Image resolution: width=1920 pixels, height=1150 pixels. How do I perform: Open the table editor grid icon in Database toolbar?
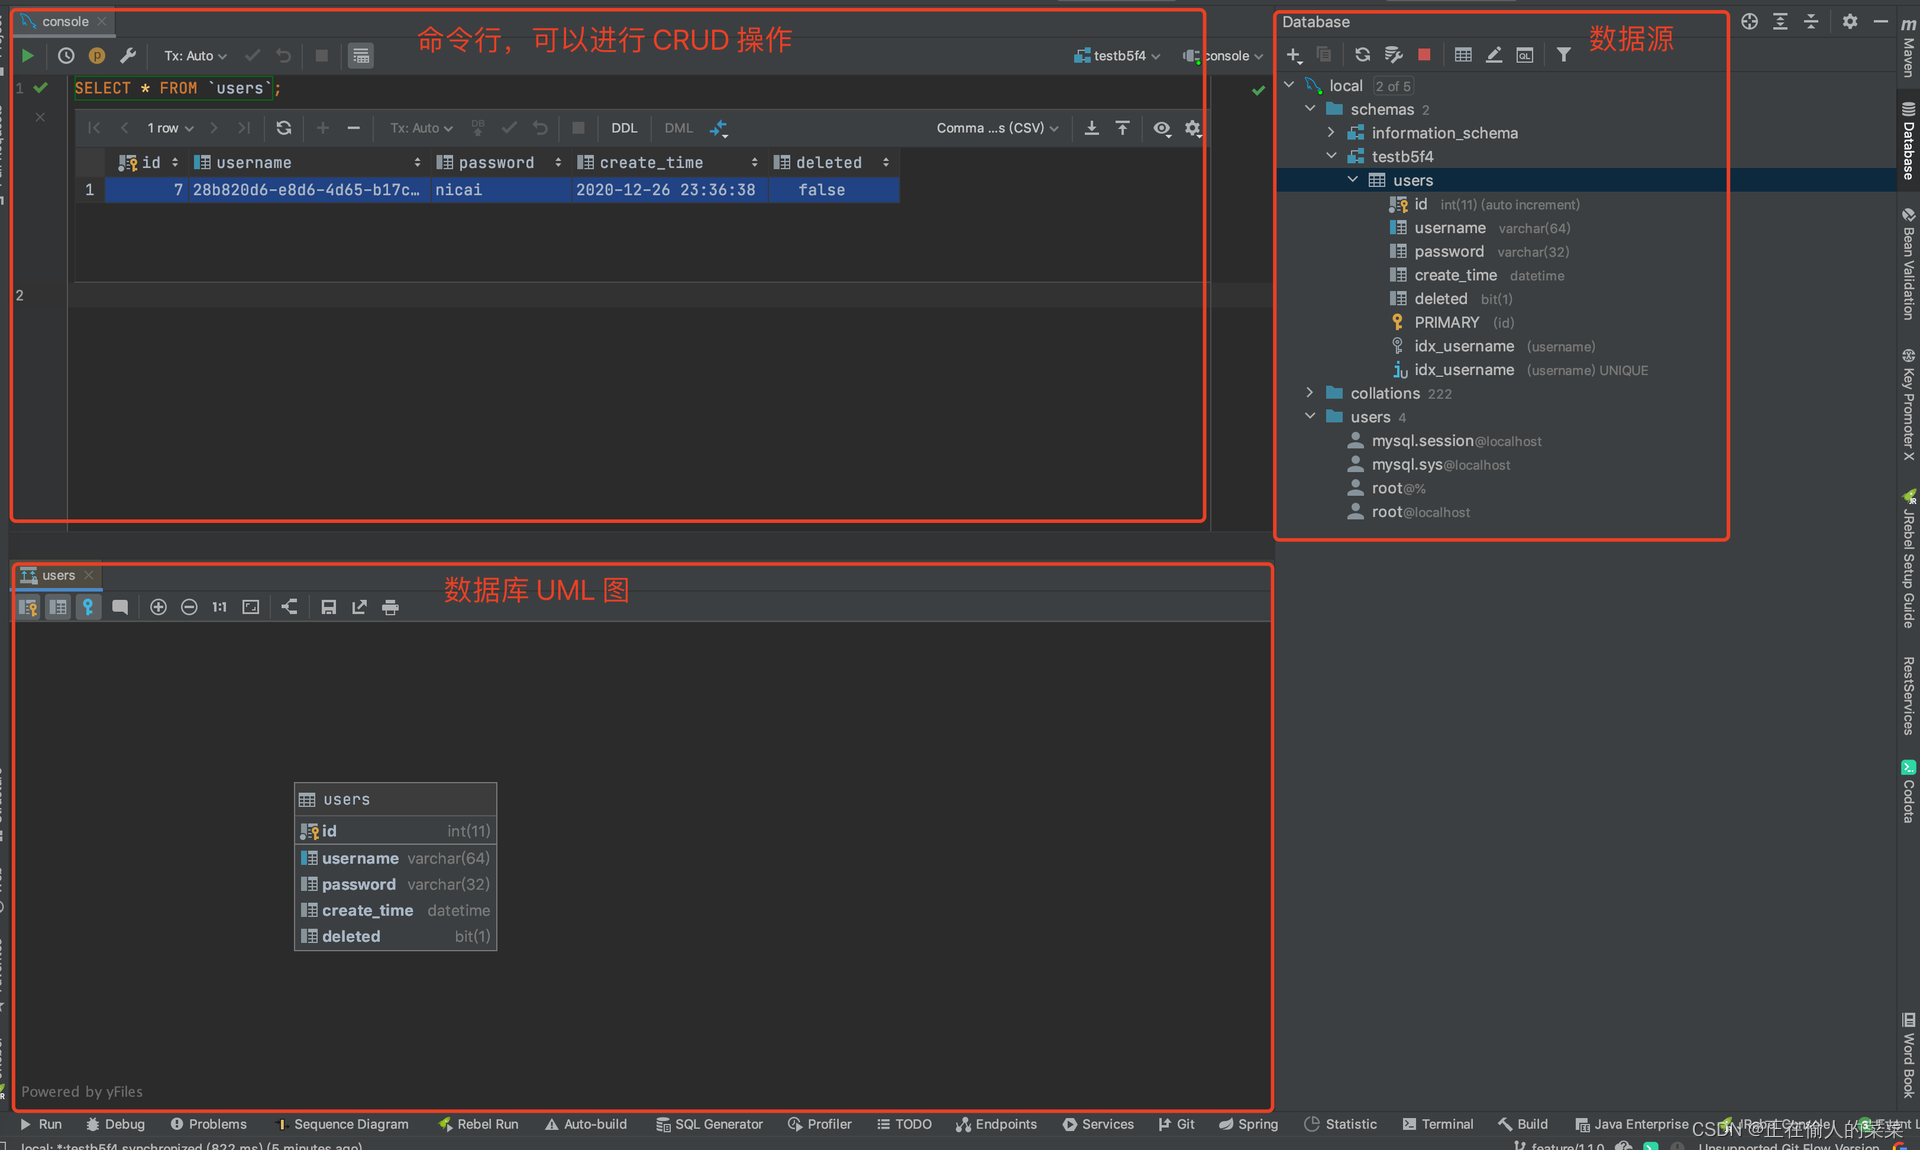[1463, 55]
